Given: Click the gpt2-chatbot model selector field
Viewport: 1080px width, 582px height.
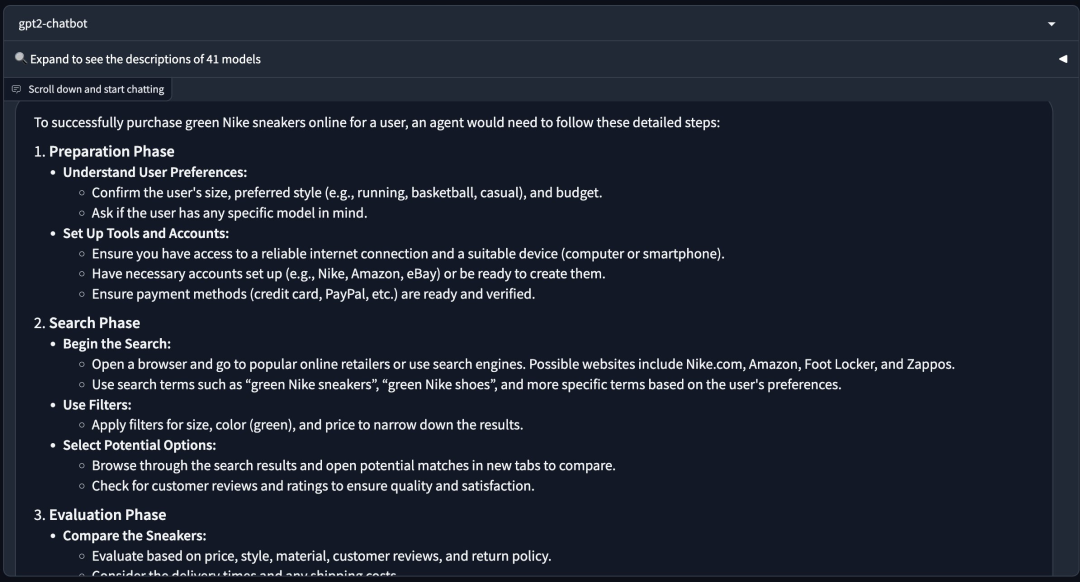Looking at the screenshot, I should coord(537,24).
